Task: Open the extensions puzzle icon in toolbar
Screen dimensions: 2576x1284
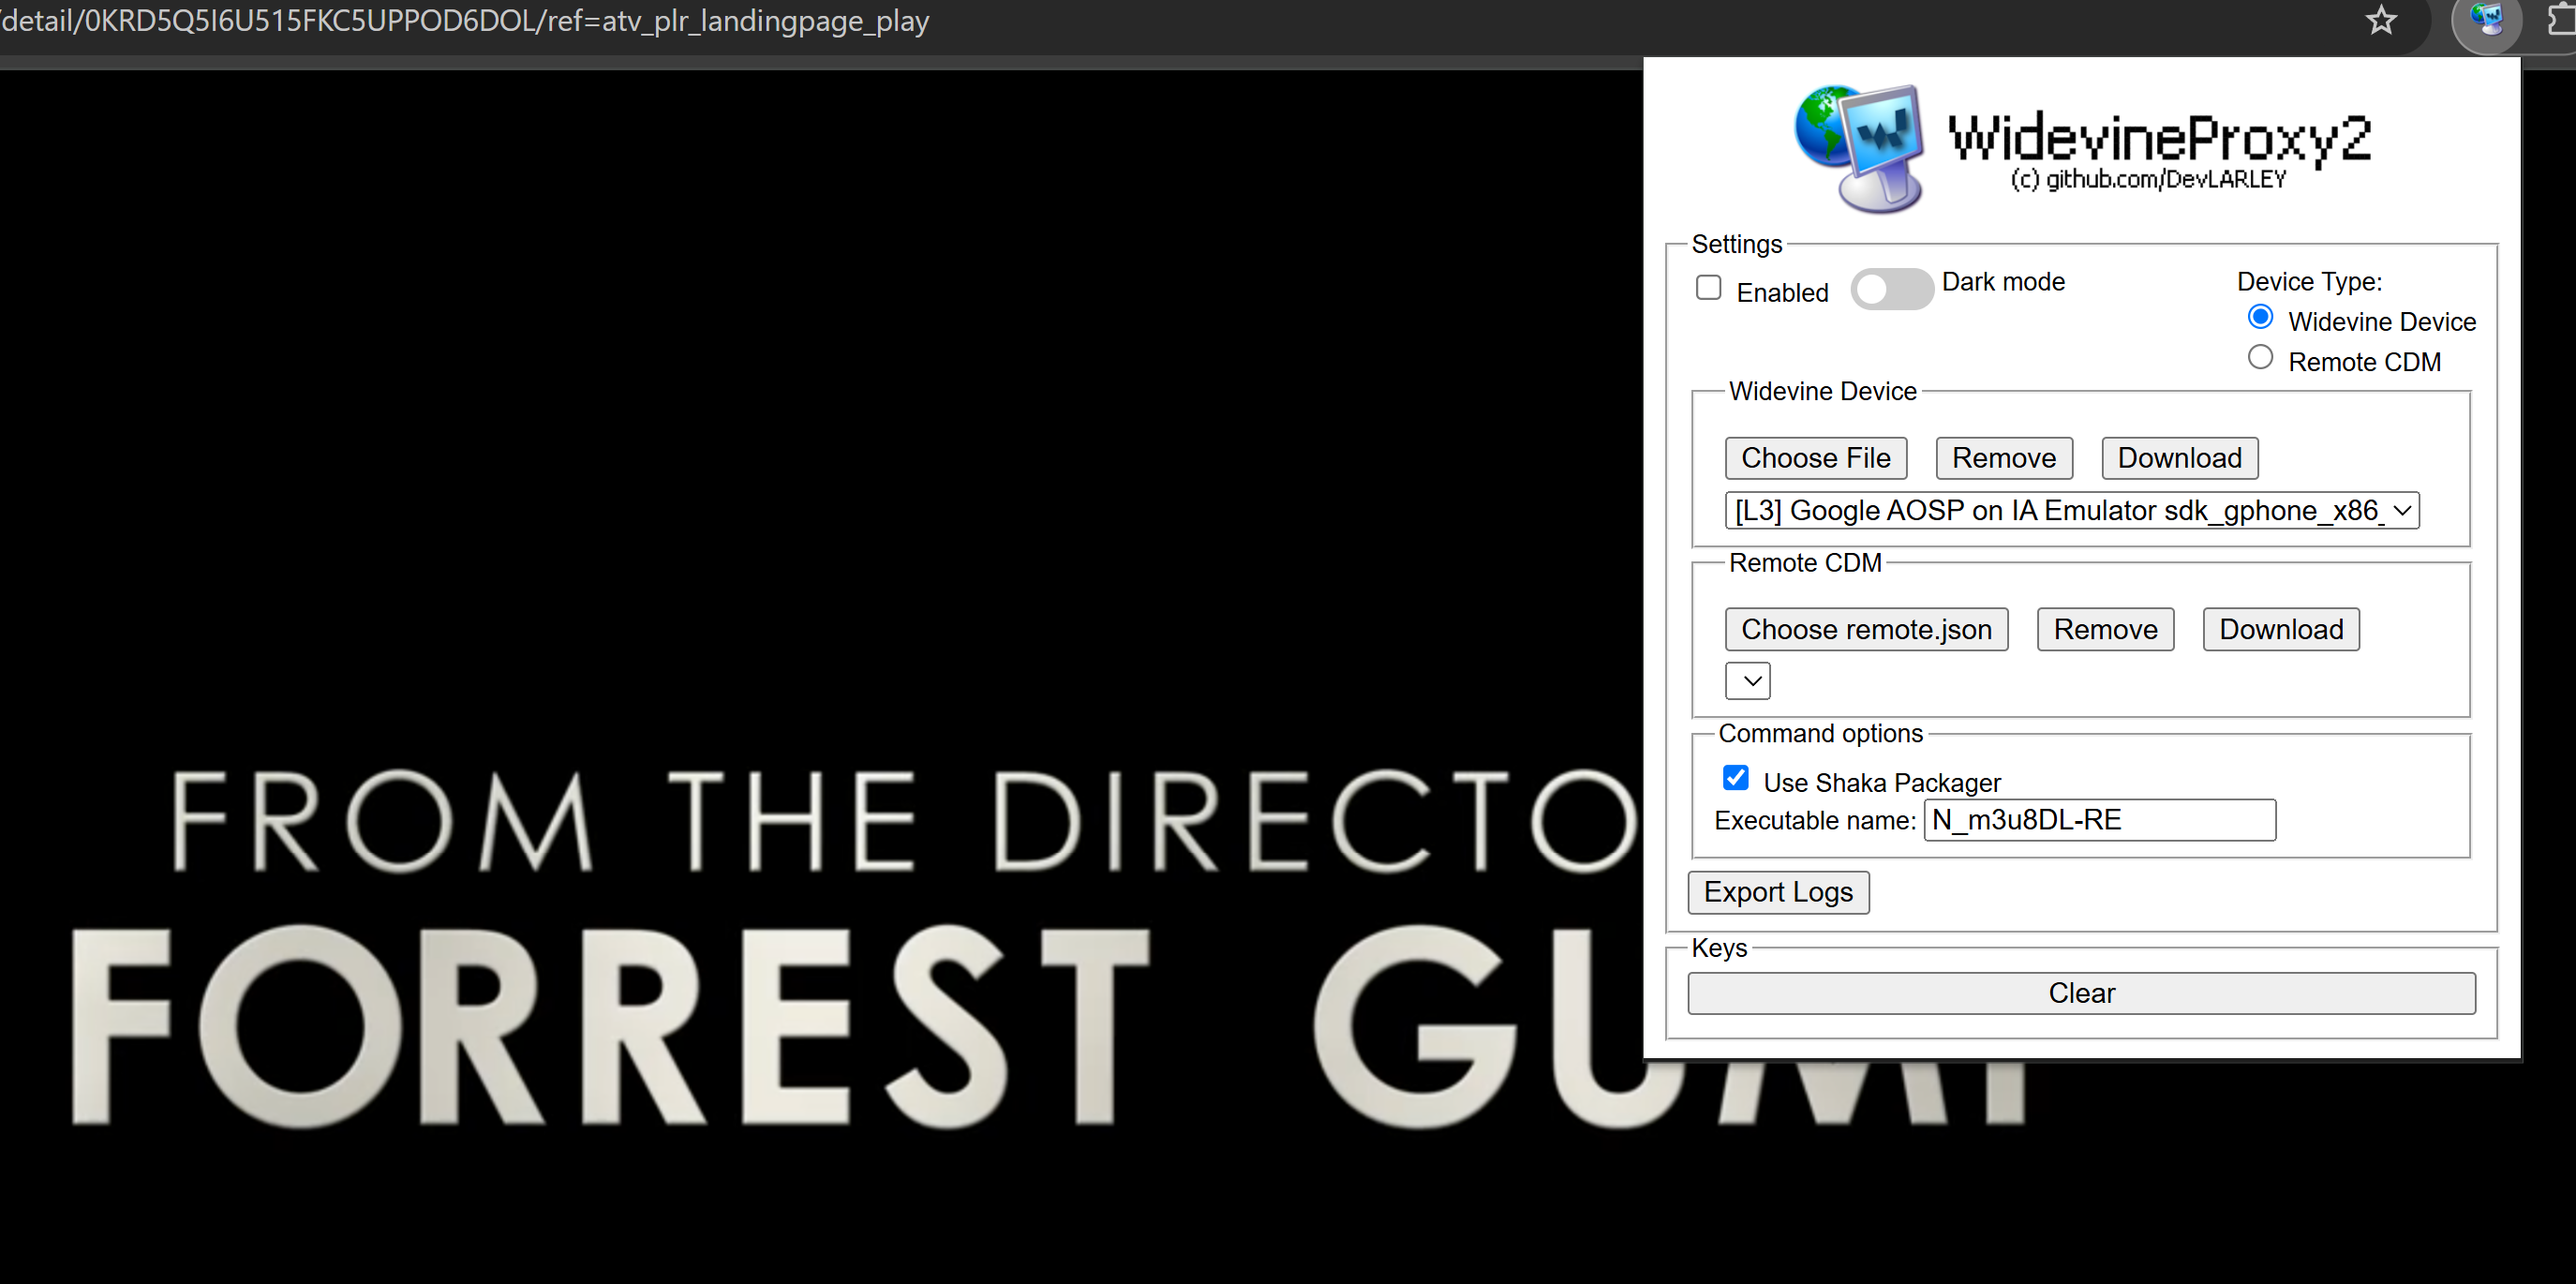Action: pyautogui.click(x=2562, y=20)
